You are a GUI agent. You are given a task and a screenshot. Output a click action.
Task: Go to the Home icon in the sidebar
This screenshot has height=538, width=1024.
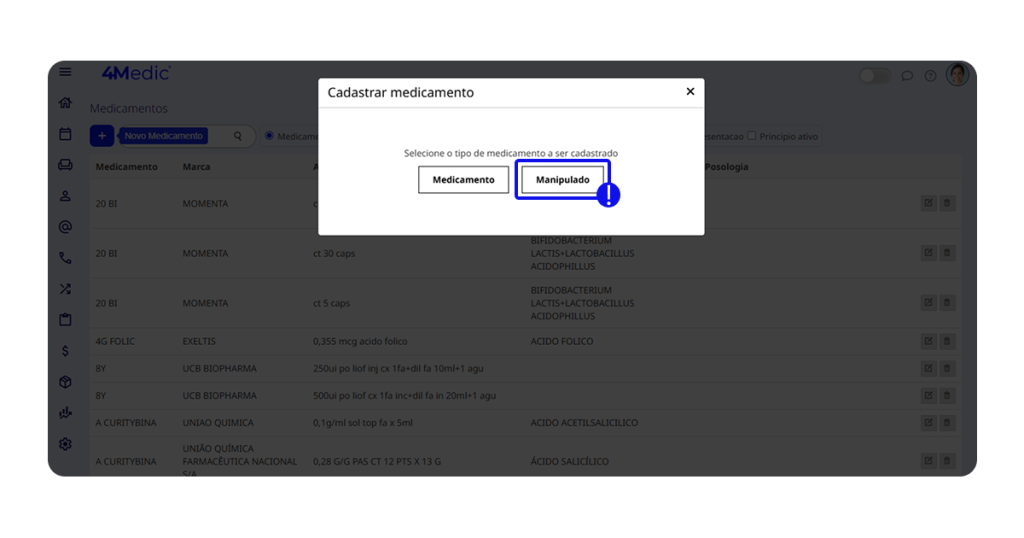coord(65,103)
